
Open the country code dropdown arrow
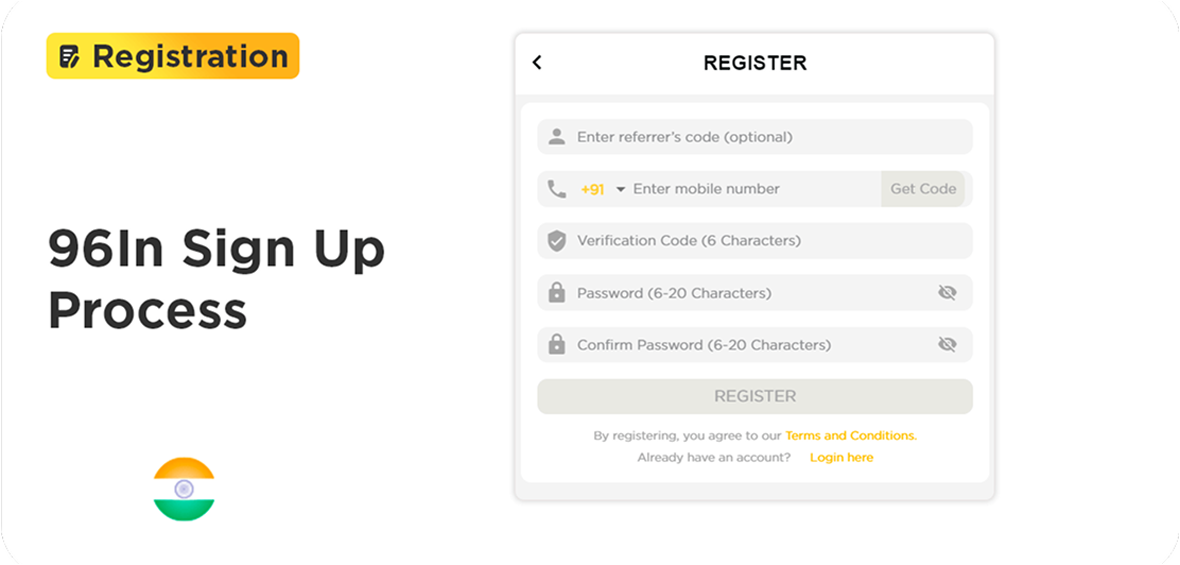point(621,190)
